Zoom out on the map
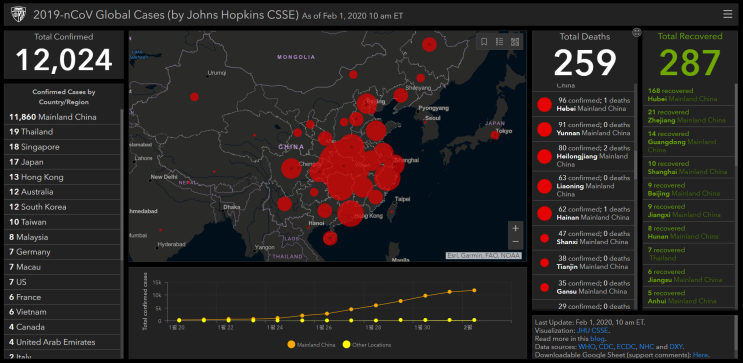The image size is (743, 363). tap(516, 242)
